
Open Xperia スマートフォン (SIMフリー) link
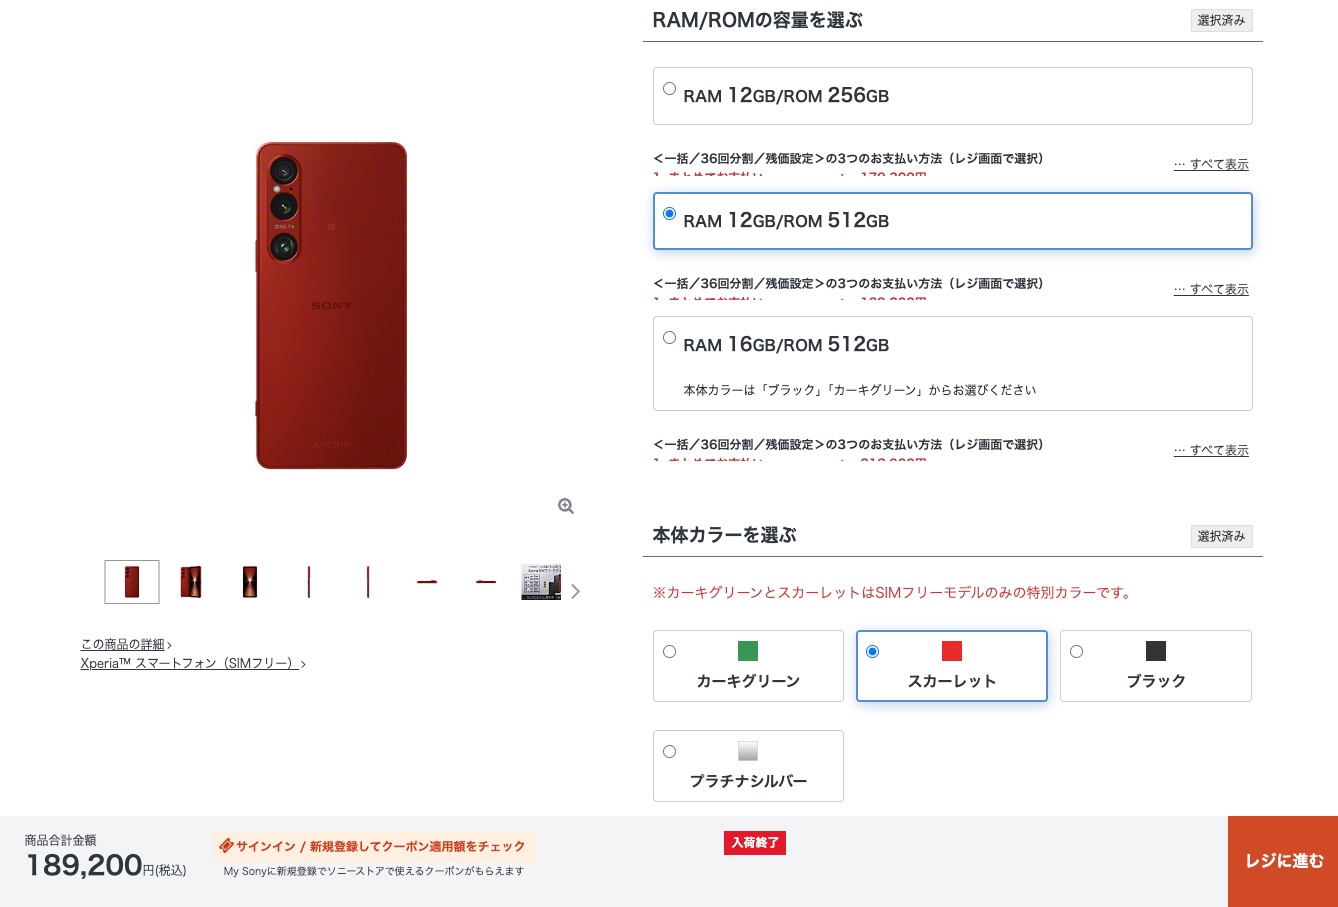[x=193, y=663]
